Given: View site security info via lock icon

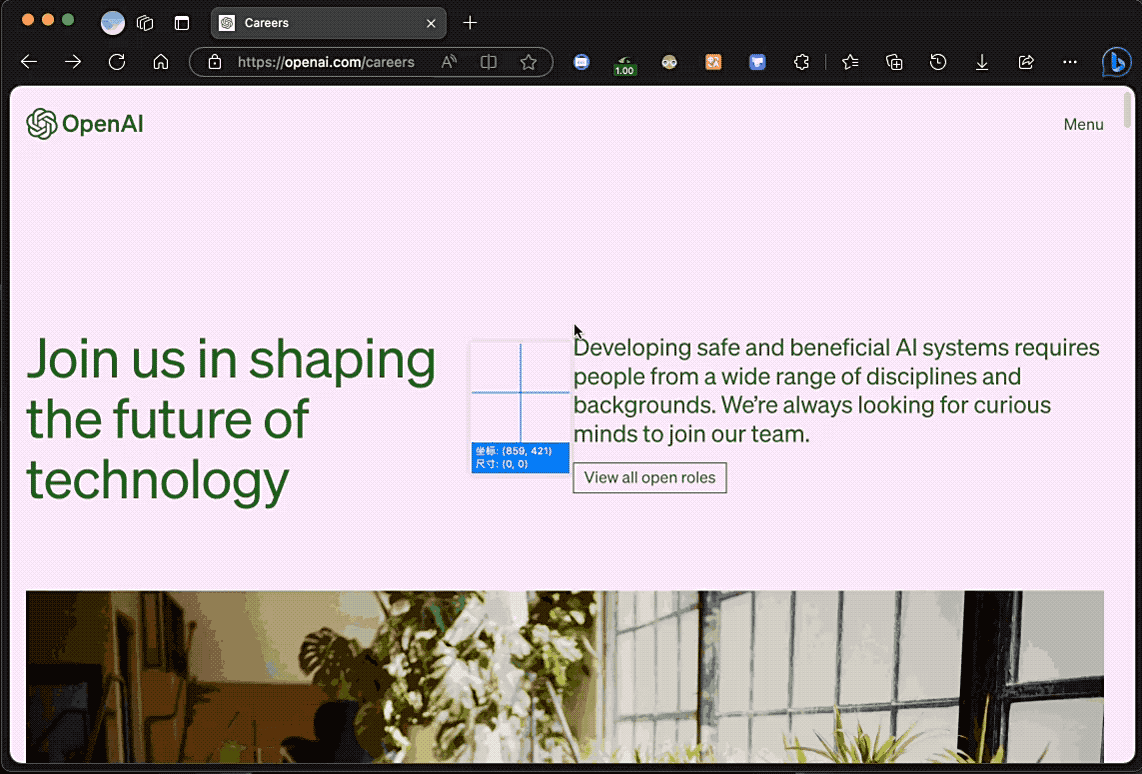Looking at the screenshot, I should point(215,62).
